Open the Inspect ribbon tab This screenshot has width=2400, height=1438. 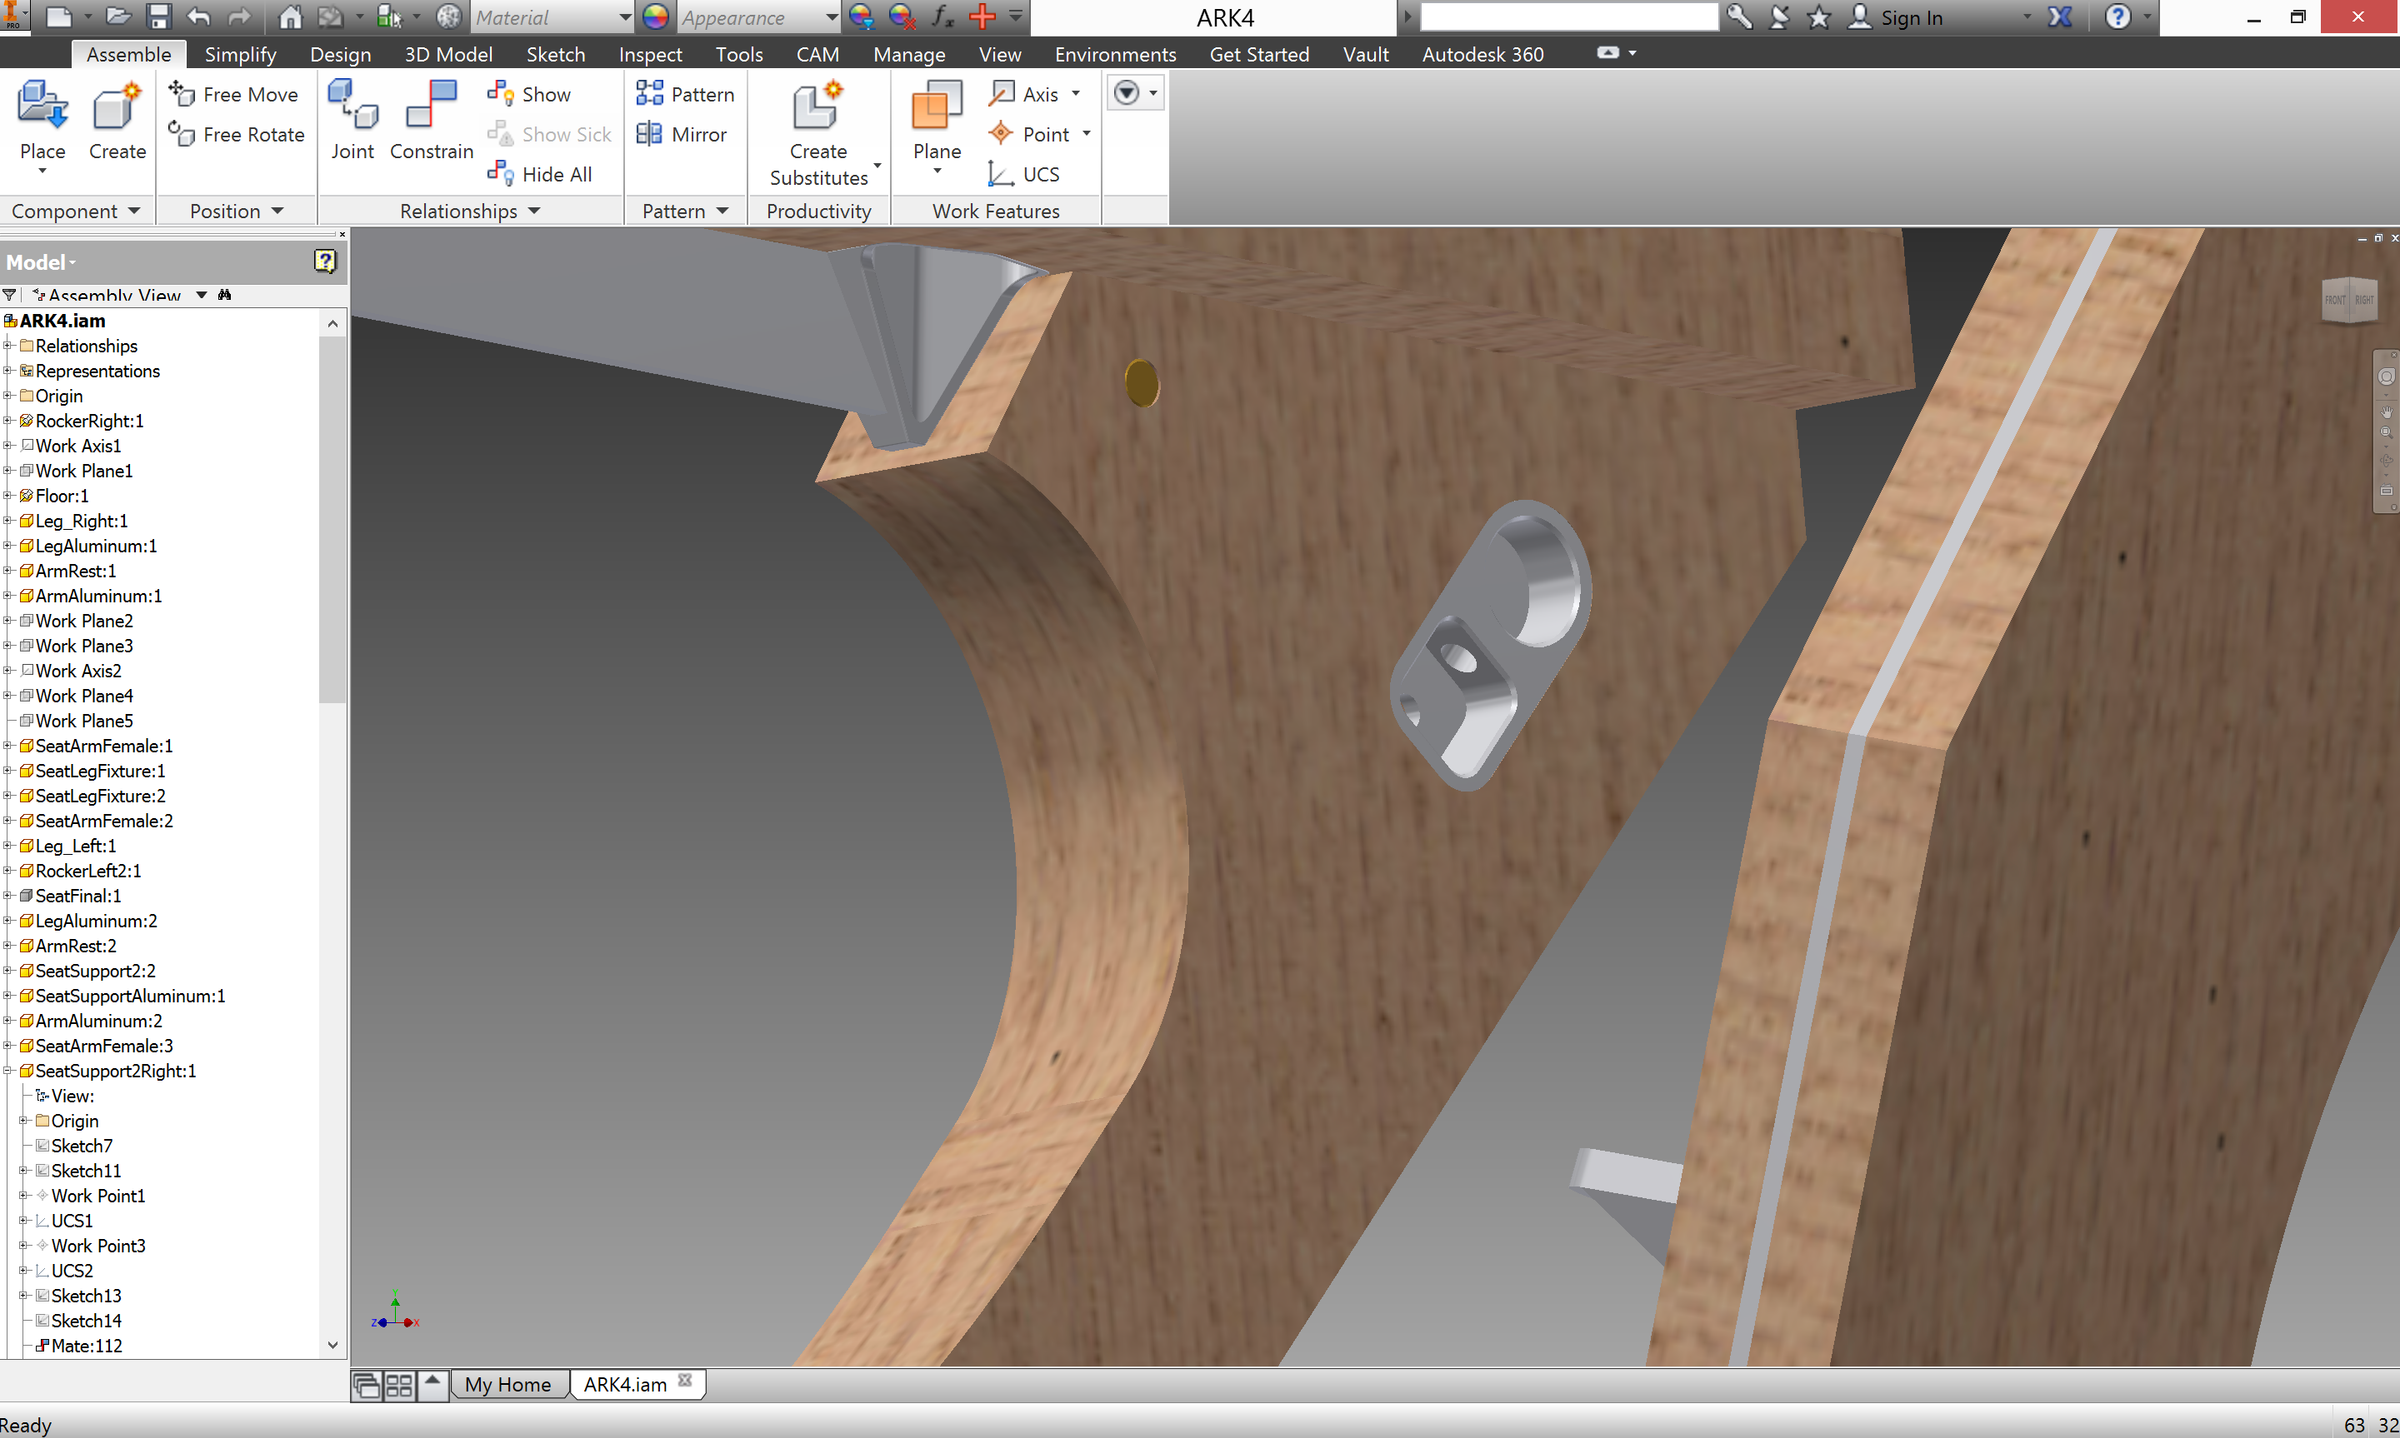point(650,54)
